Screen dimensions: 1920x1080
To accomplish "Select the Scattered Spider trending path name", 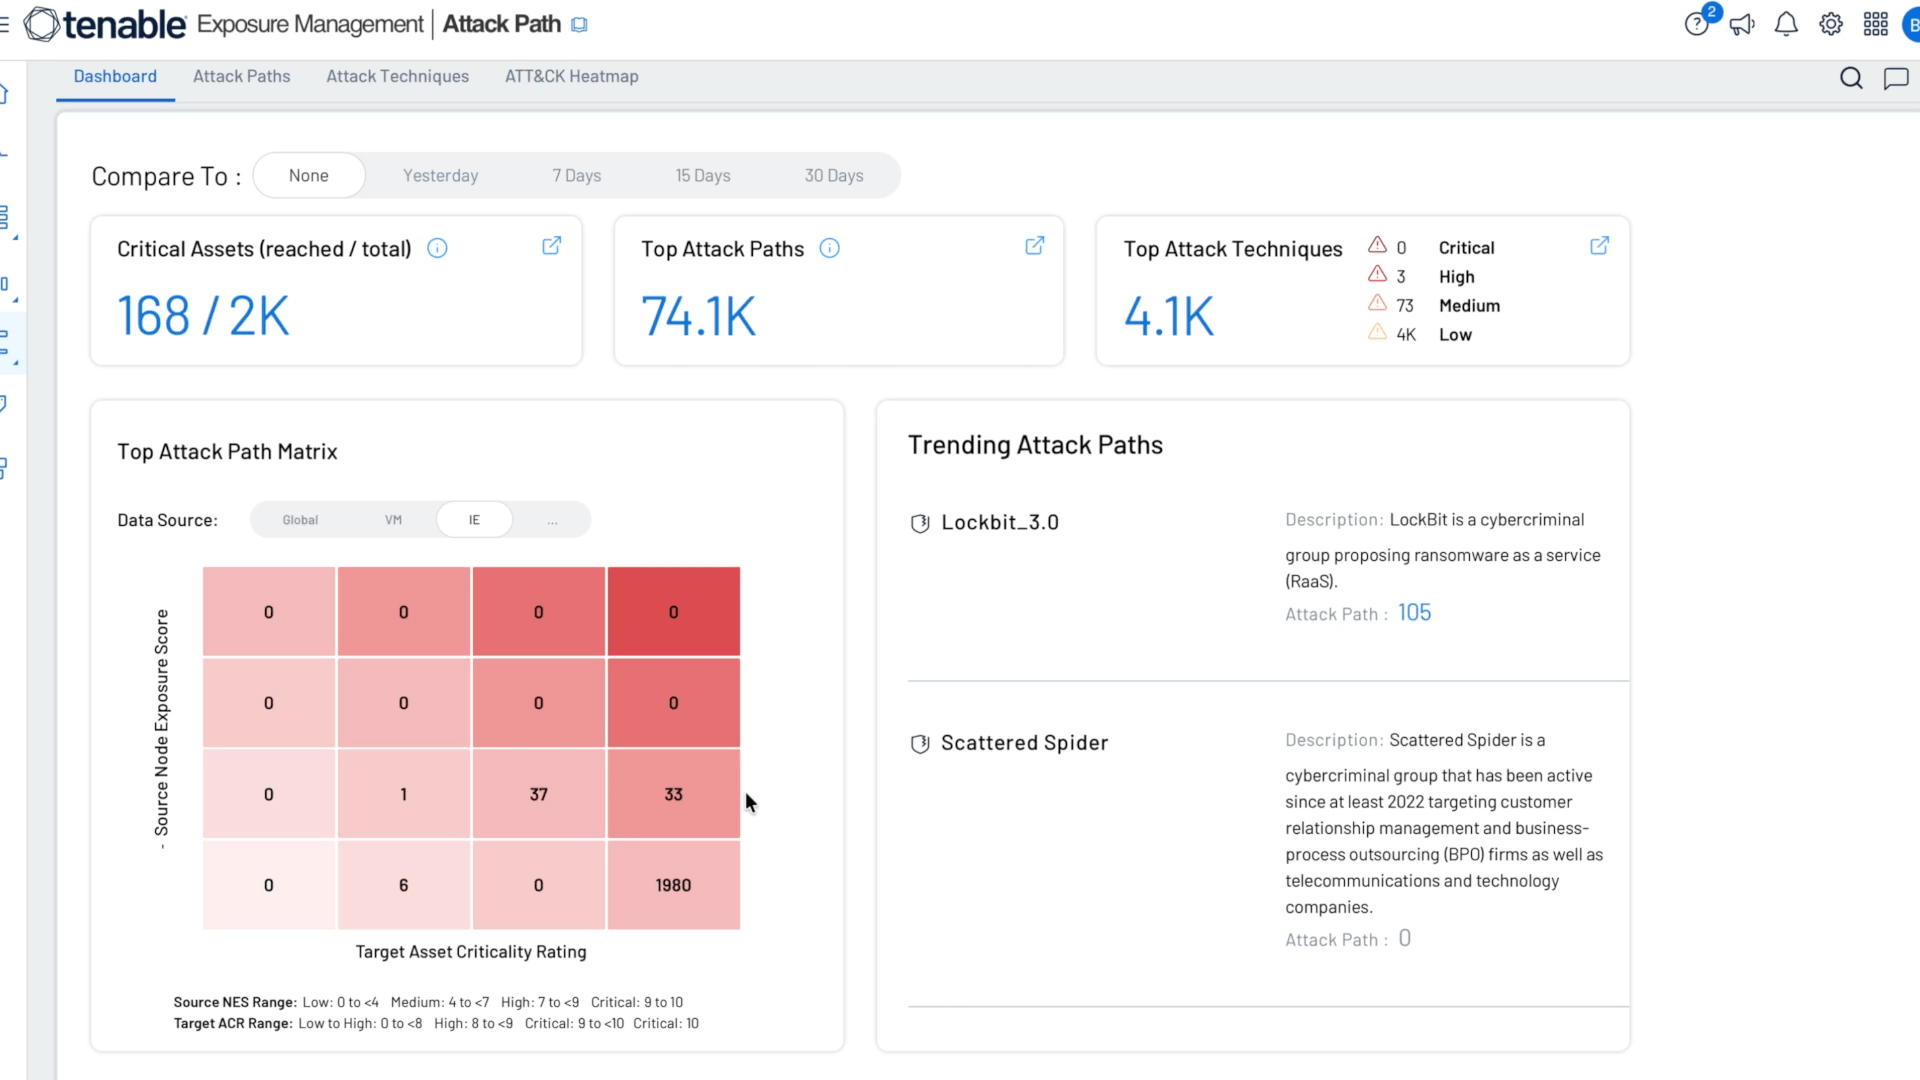I will click(x=1025, y=743).
